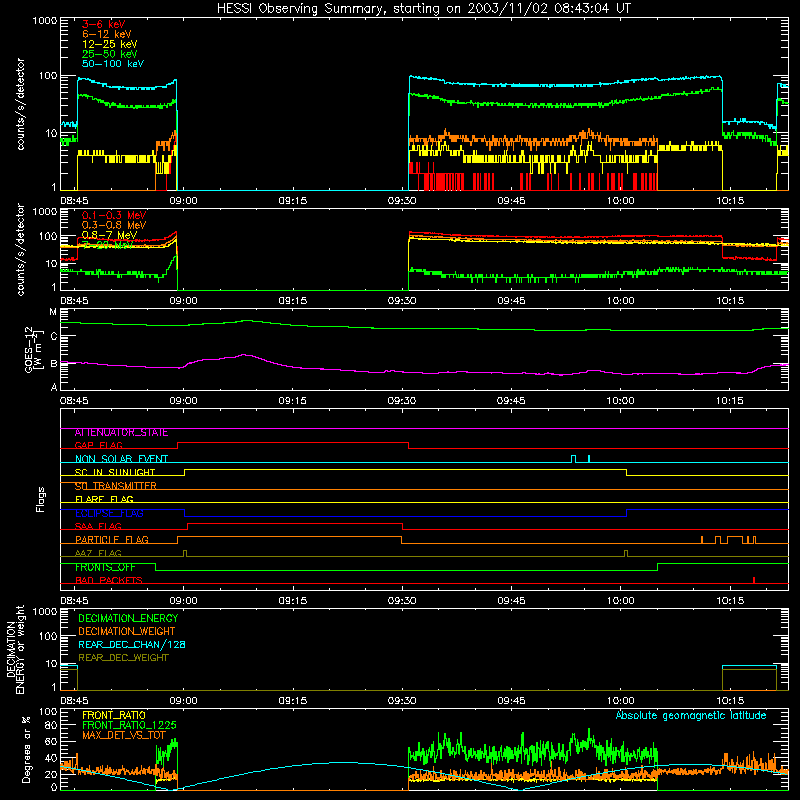Click the 0.3-0.8 MeV legend label
Image resolution: width=800 pixels, height=800 pixels.
click(114, 225)
